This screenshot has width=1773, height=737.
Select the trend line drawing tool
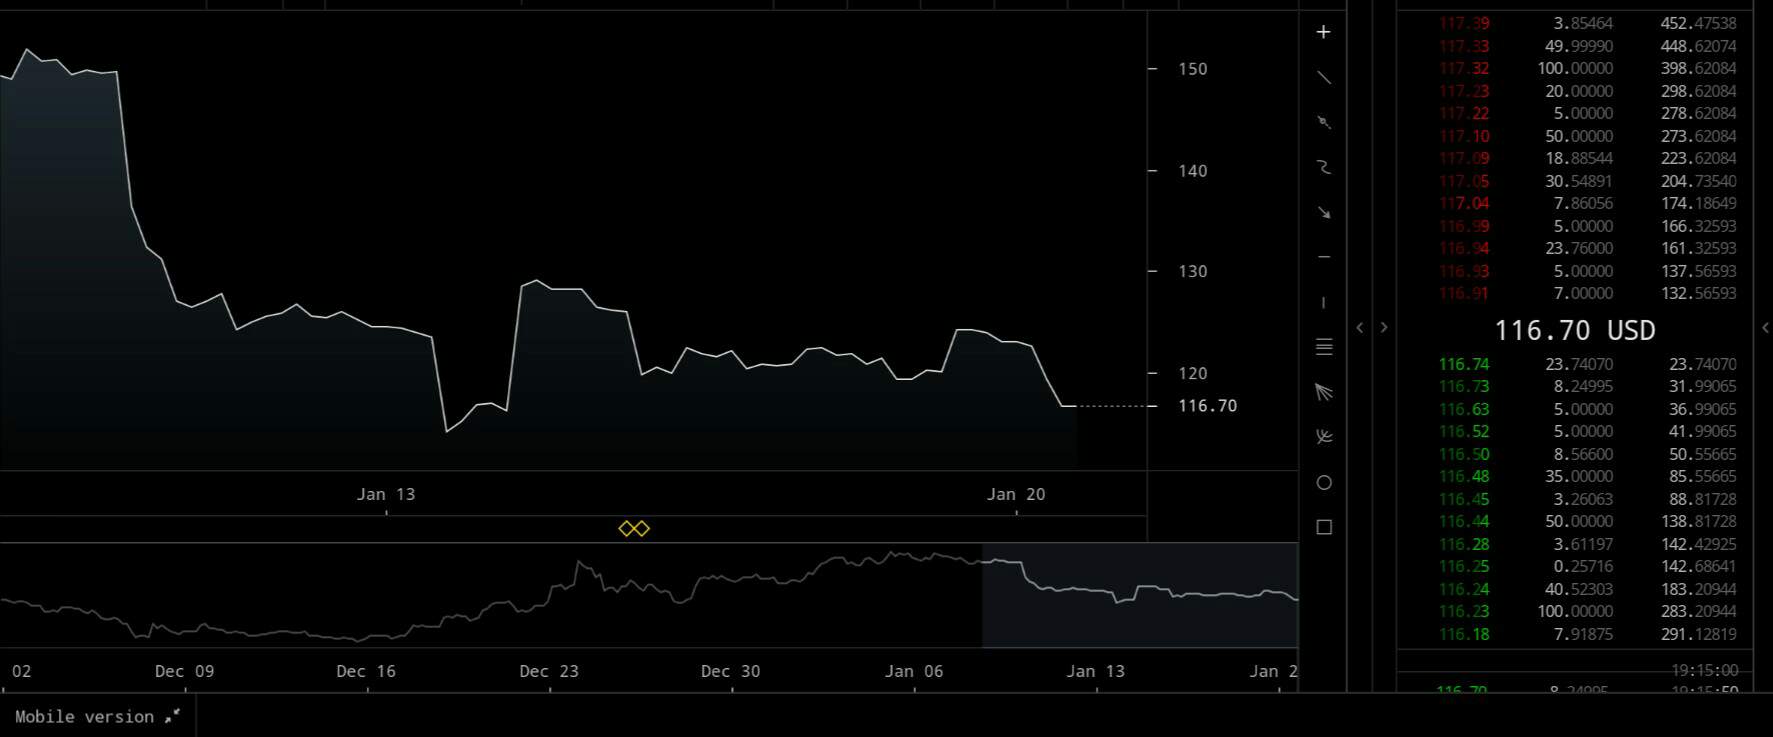(1323, 77)
